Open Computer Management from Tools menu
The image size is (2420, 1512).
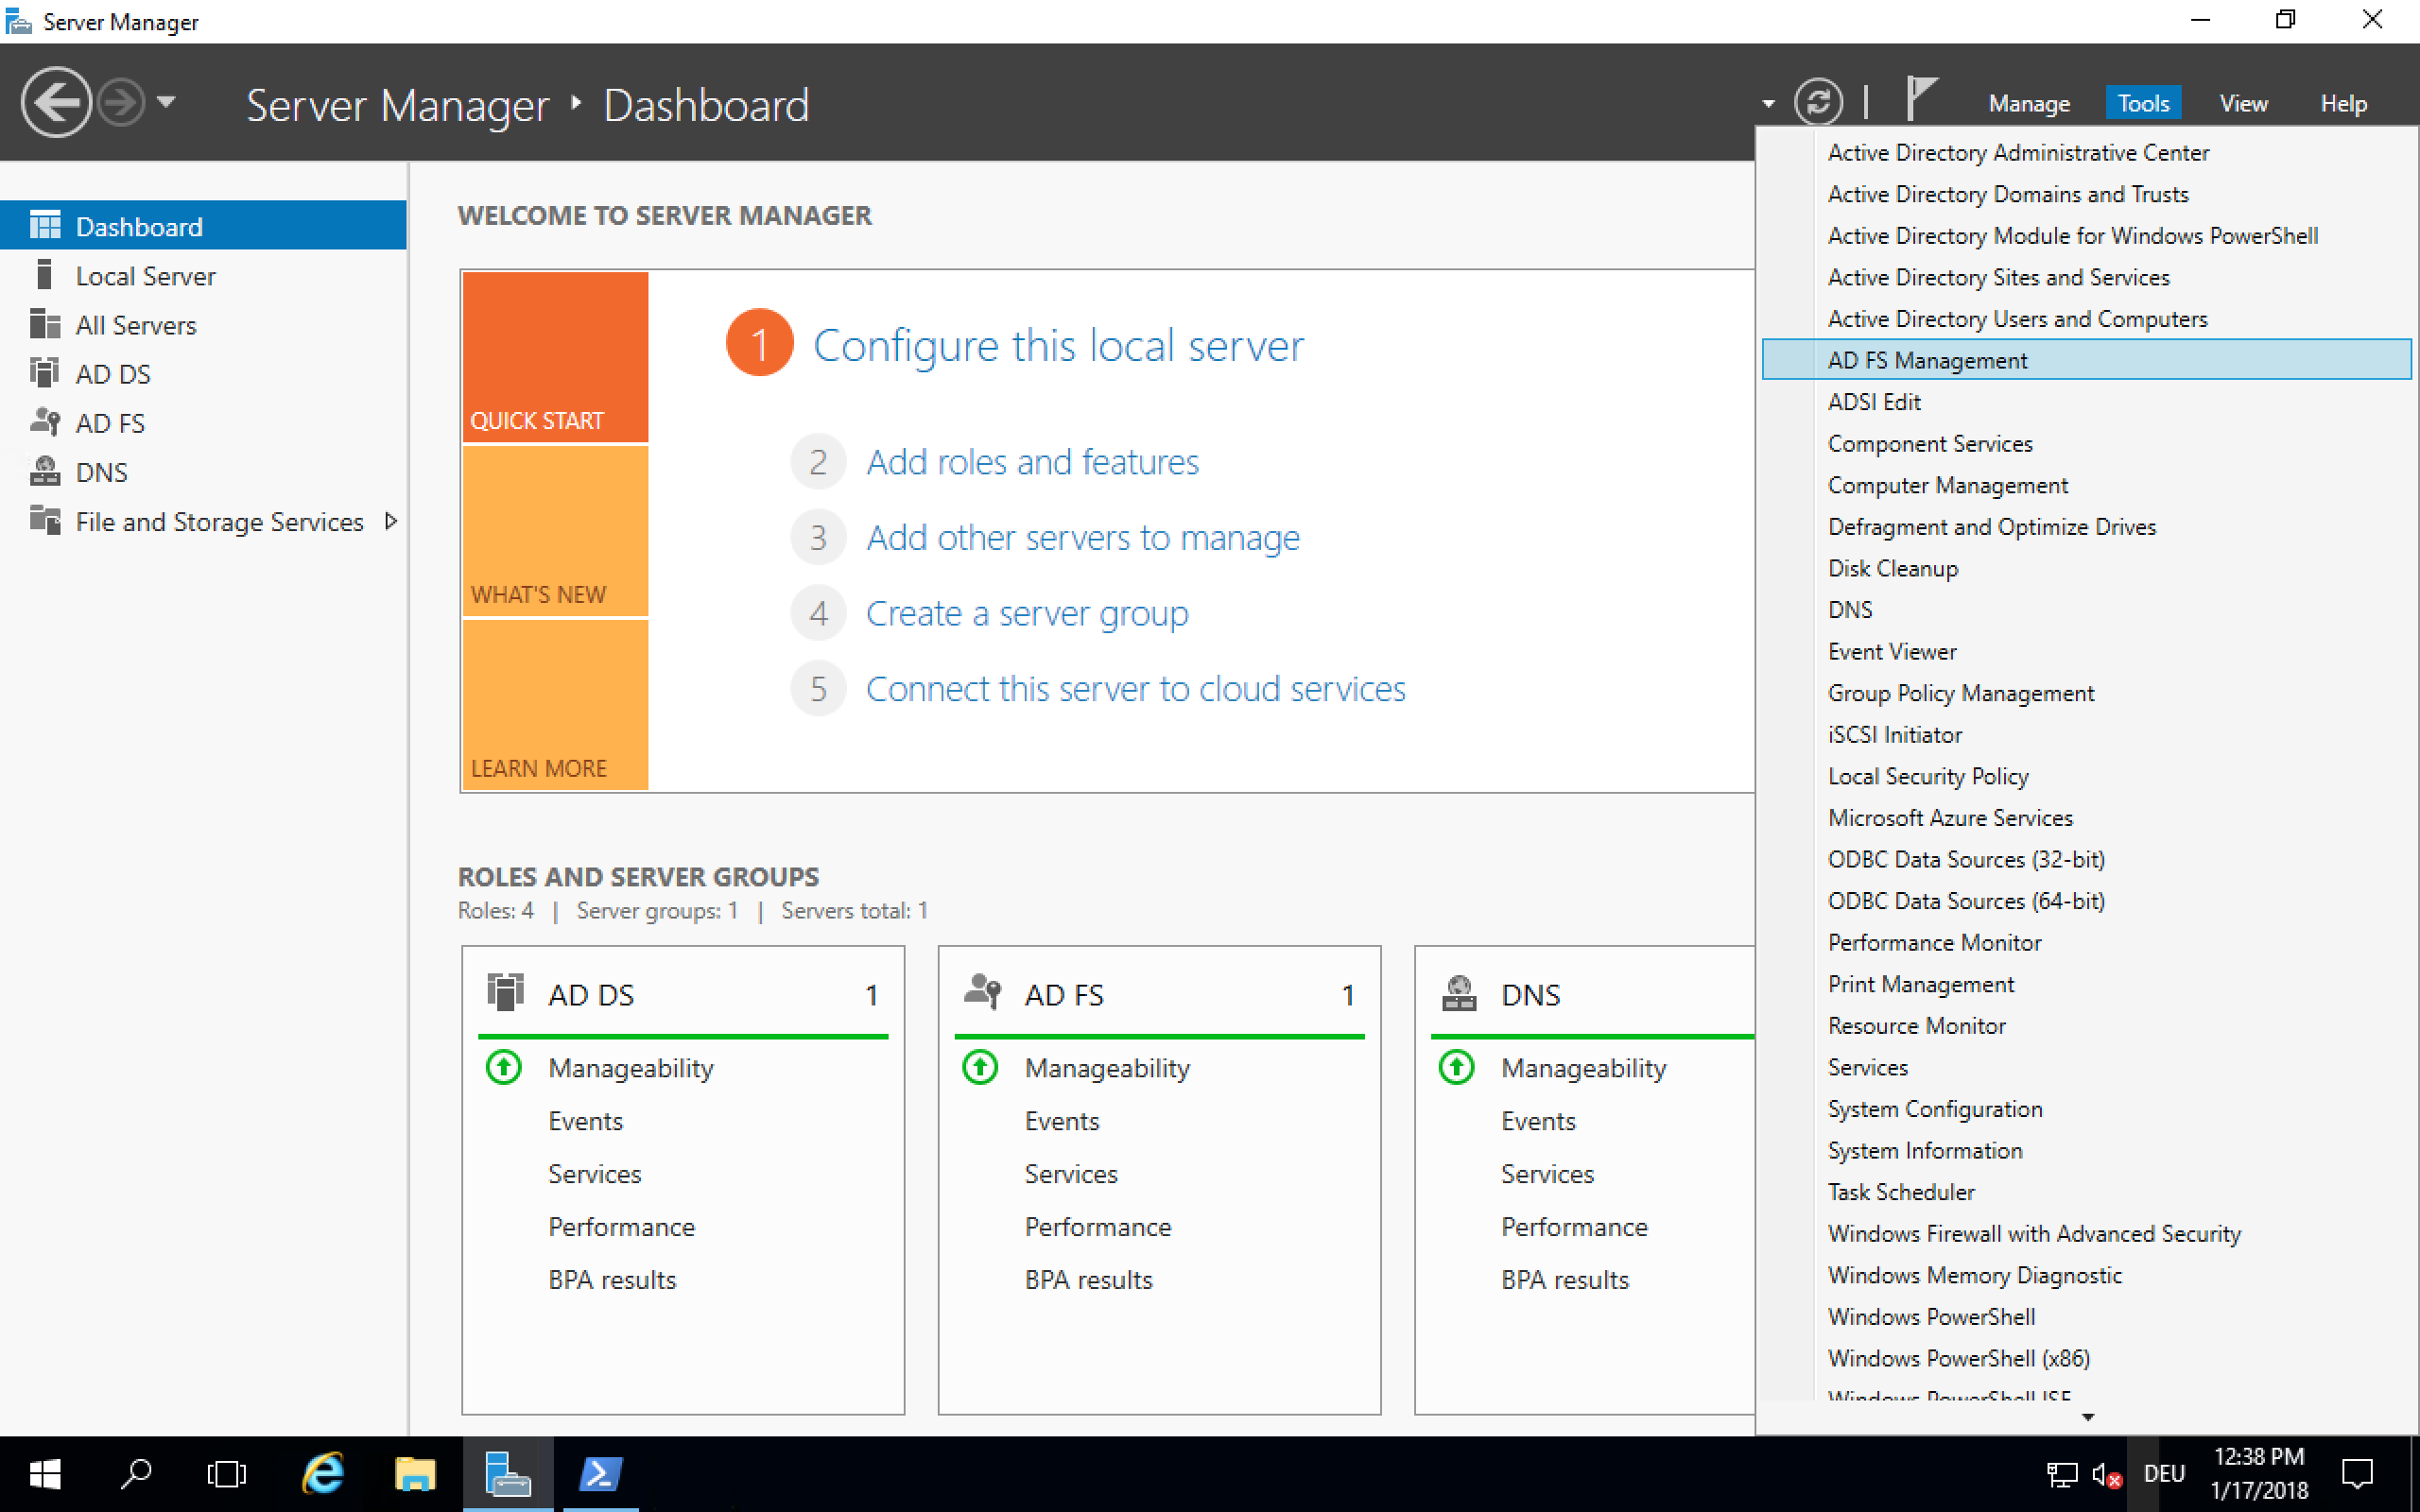pyautogui.click(x=2086, y=485)
